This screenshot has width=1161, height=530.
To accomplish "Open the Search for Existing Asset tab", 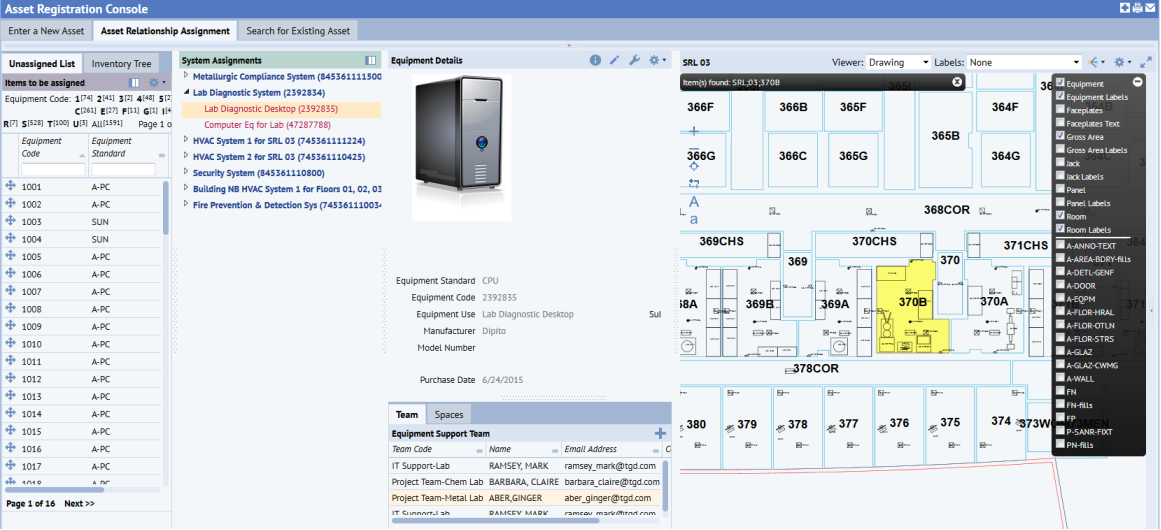I will [298, 31].
